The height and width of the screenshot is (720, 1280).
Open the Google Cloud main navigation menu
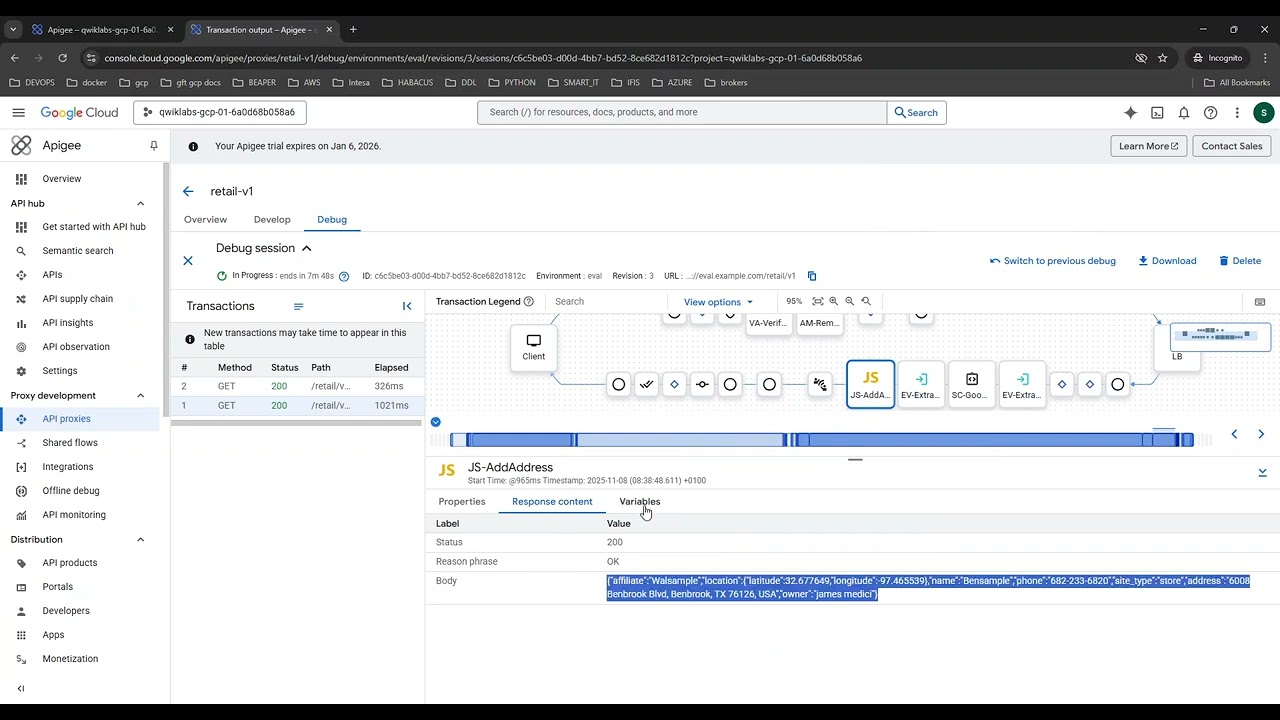click(x=18, y=113)
